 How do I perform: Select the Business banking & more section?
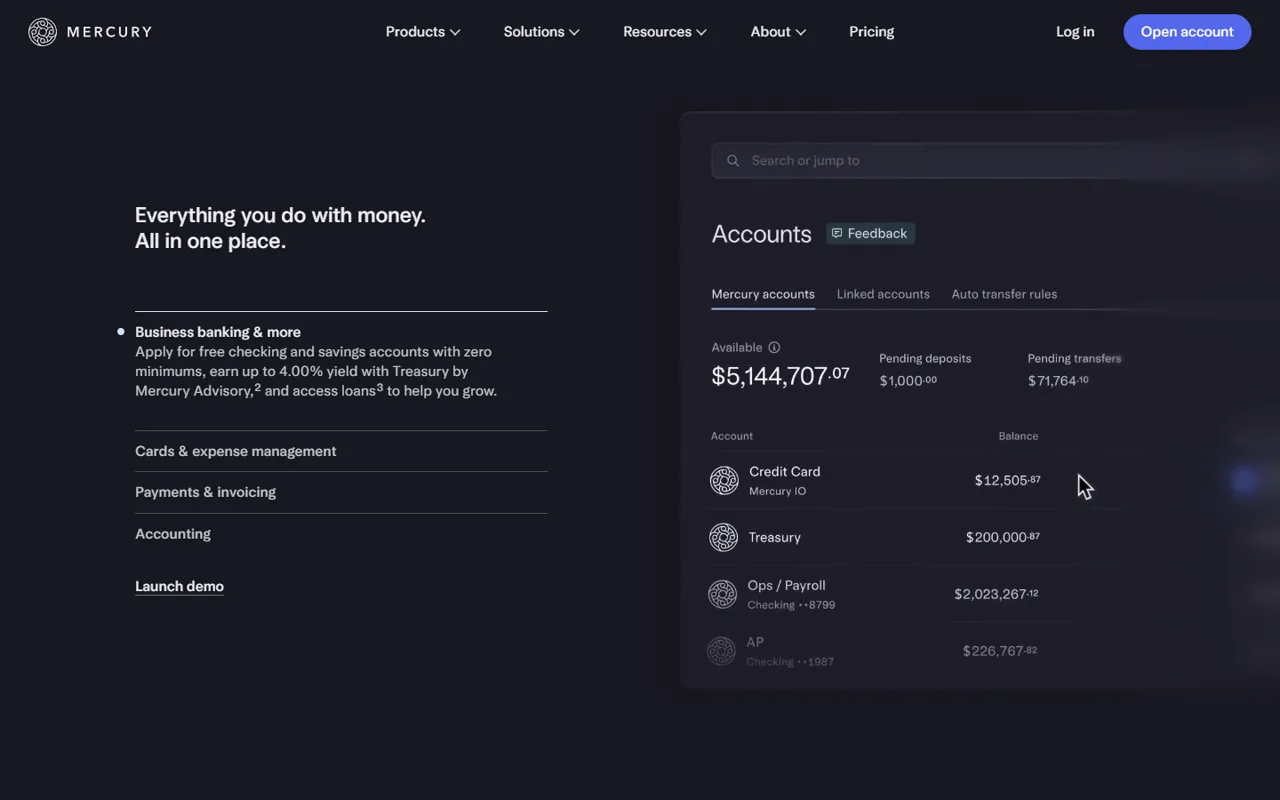(x=218, y=332)
